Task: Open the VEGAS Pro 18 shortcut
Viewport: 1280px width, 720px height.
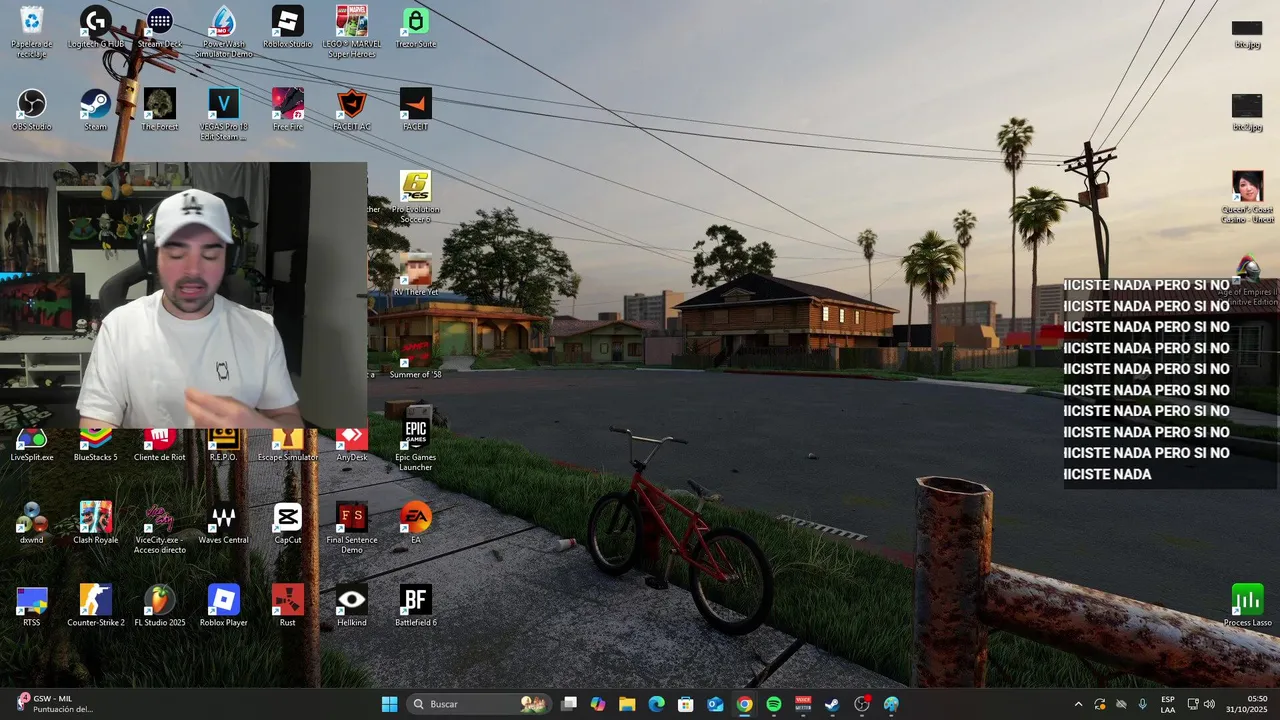Action: 224,114
